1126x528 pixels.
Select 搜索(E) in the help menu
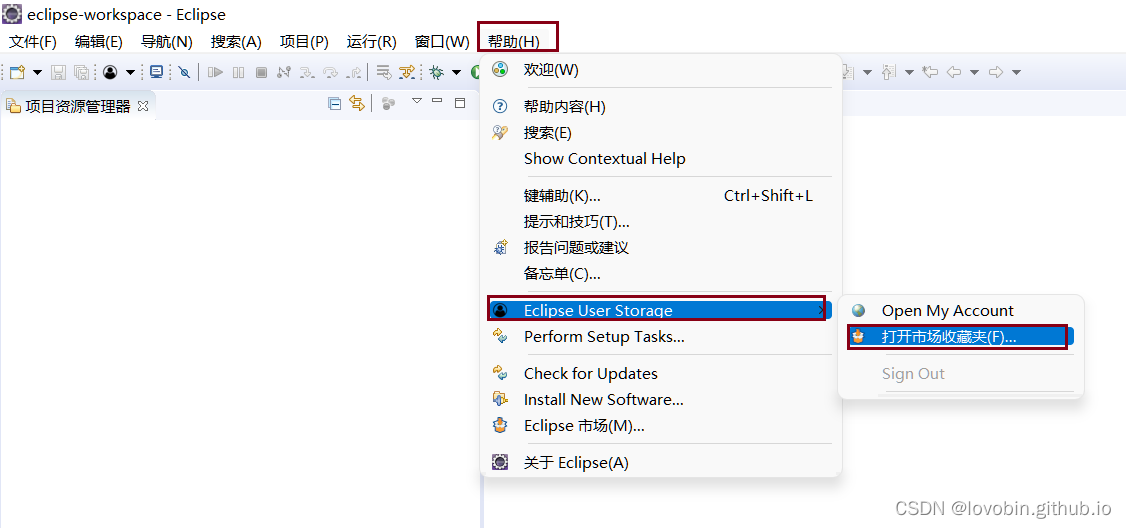pyautogui.click(x=661, y=133)
